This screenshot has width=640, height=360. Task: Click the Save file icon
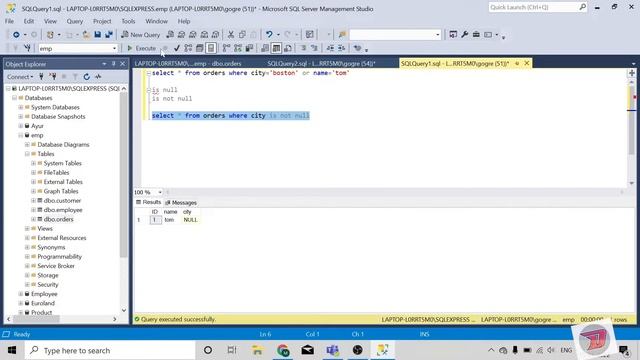point(98,35)
